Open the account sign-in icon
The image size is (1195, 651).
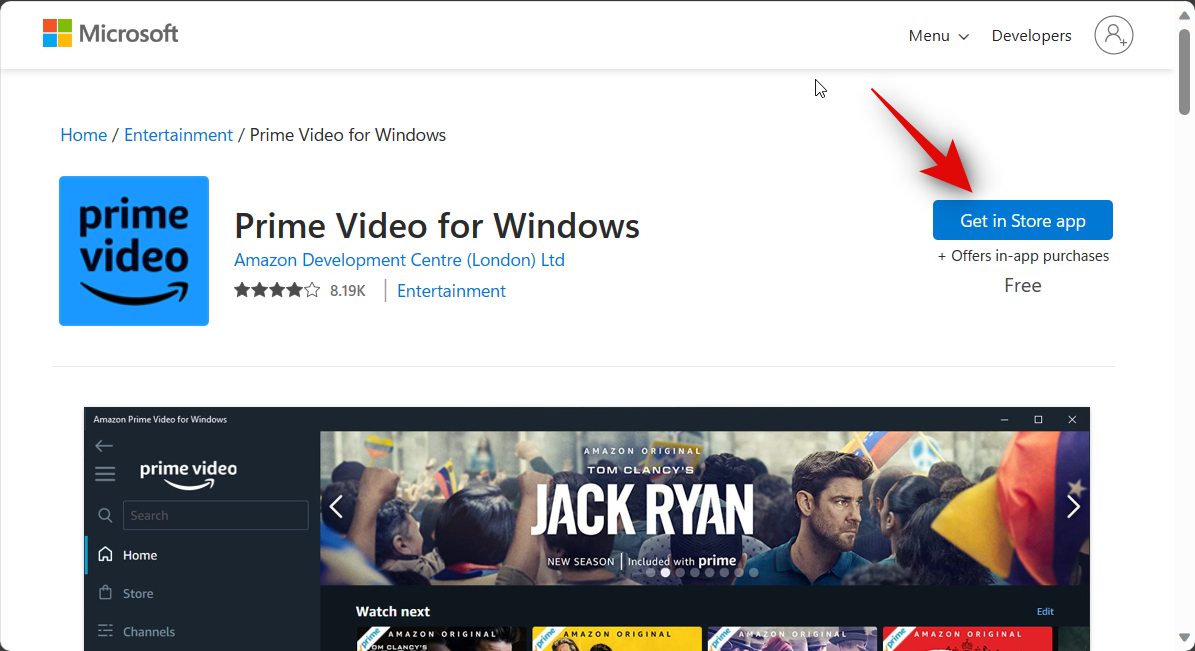coord(1113,35)
